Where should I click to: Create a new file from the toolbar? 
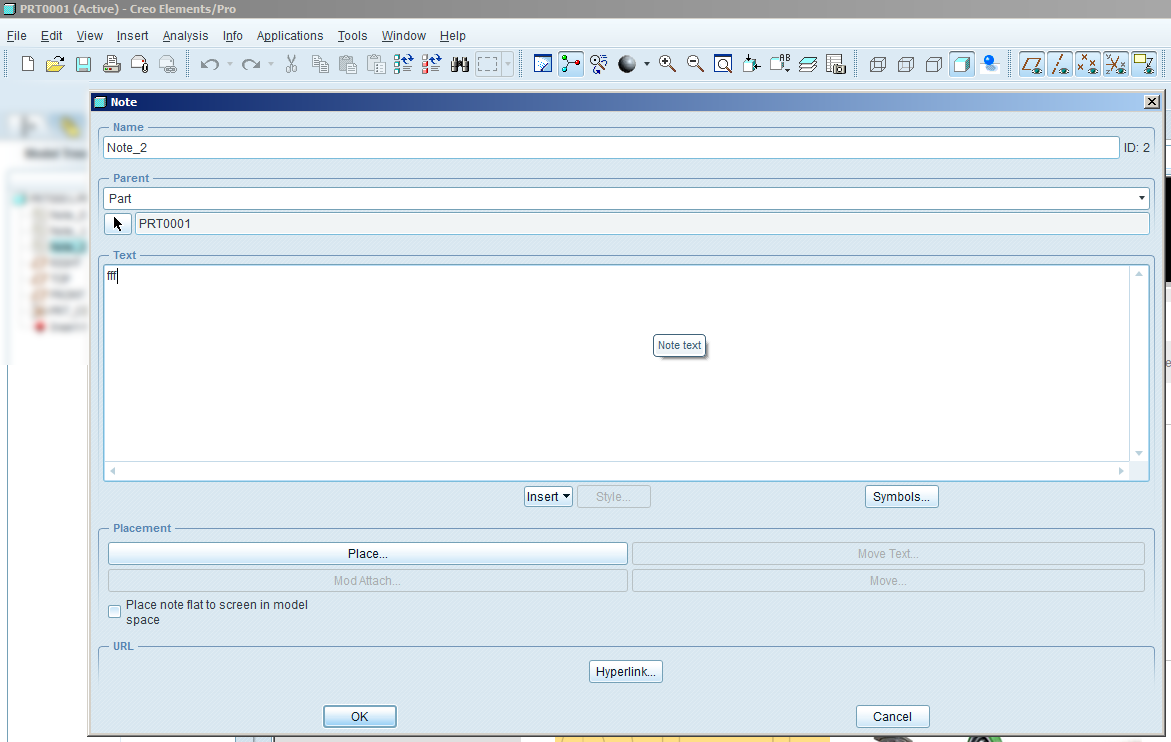28,64
